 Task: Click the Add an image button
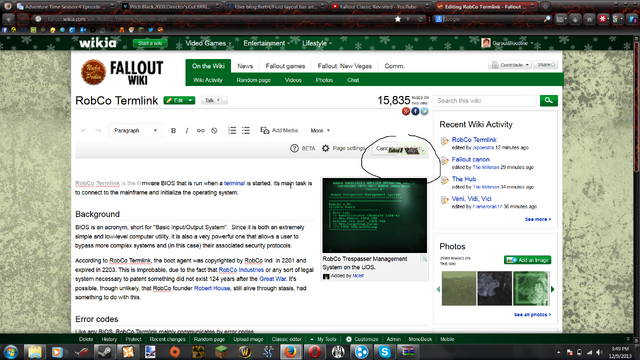coord(527,260)
